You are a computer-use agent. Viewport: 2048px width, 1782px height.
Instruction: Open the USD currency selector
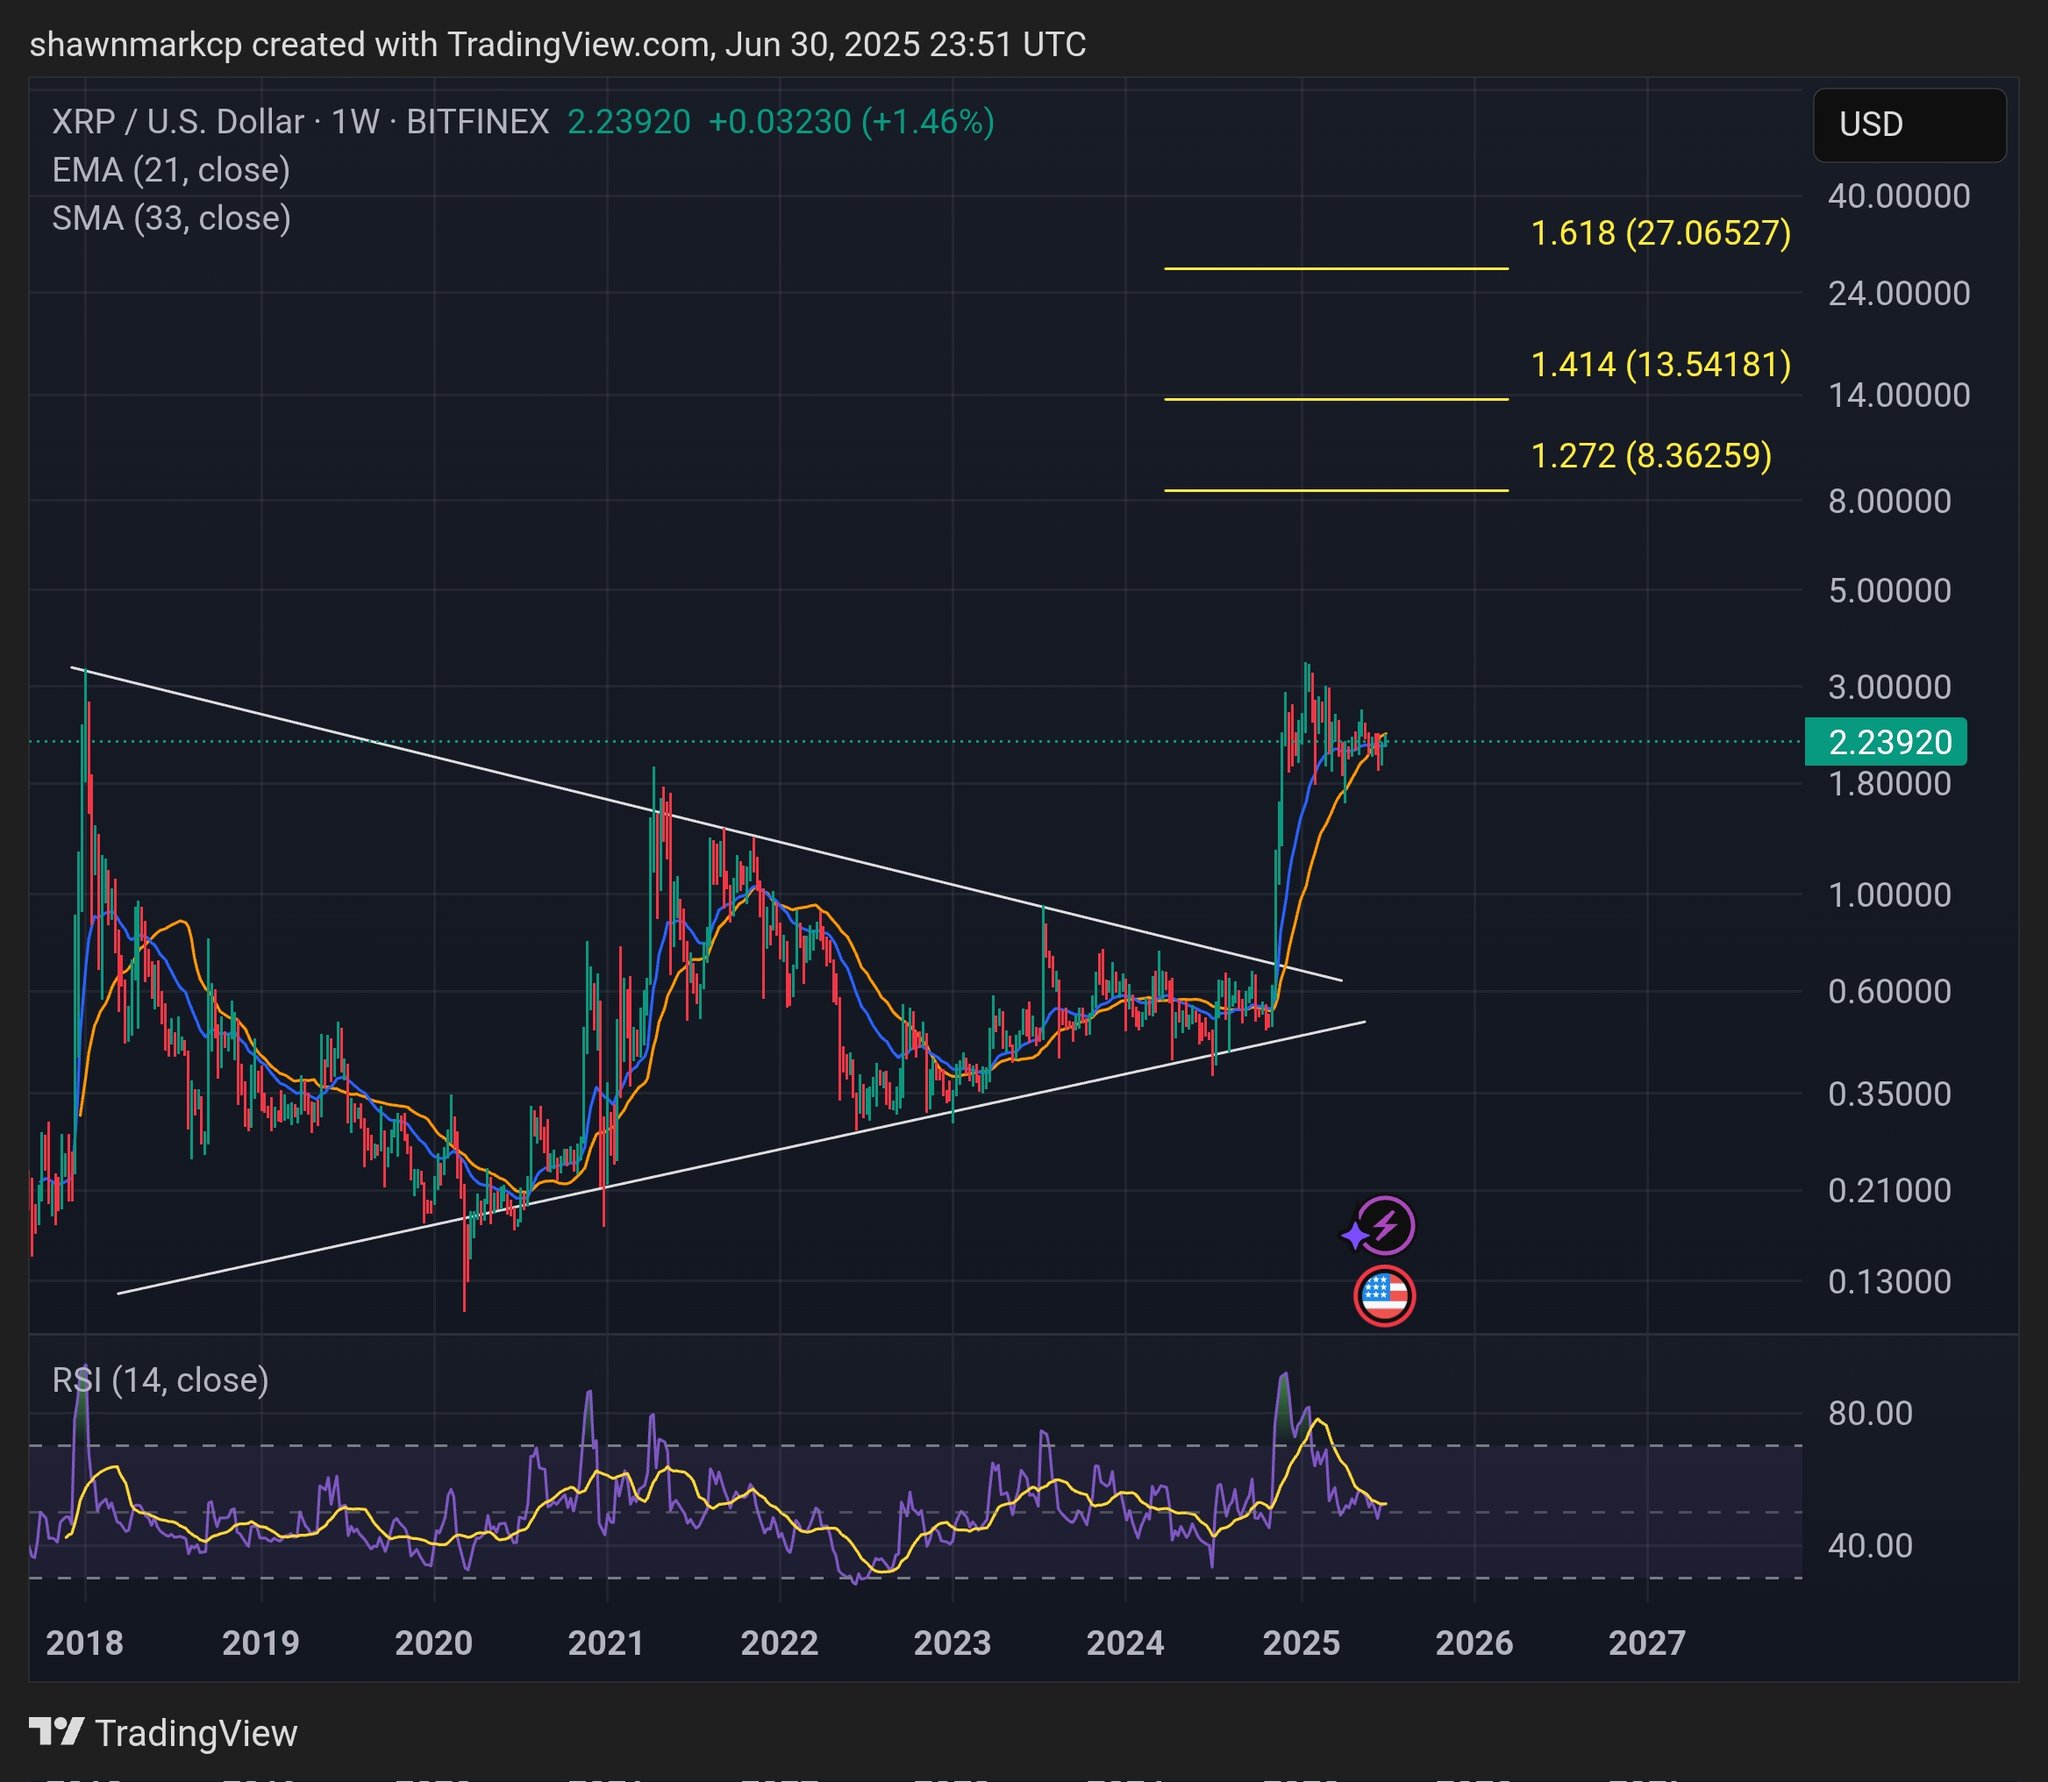point(1909,125)
